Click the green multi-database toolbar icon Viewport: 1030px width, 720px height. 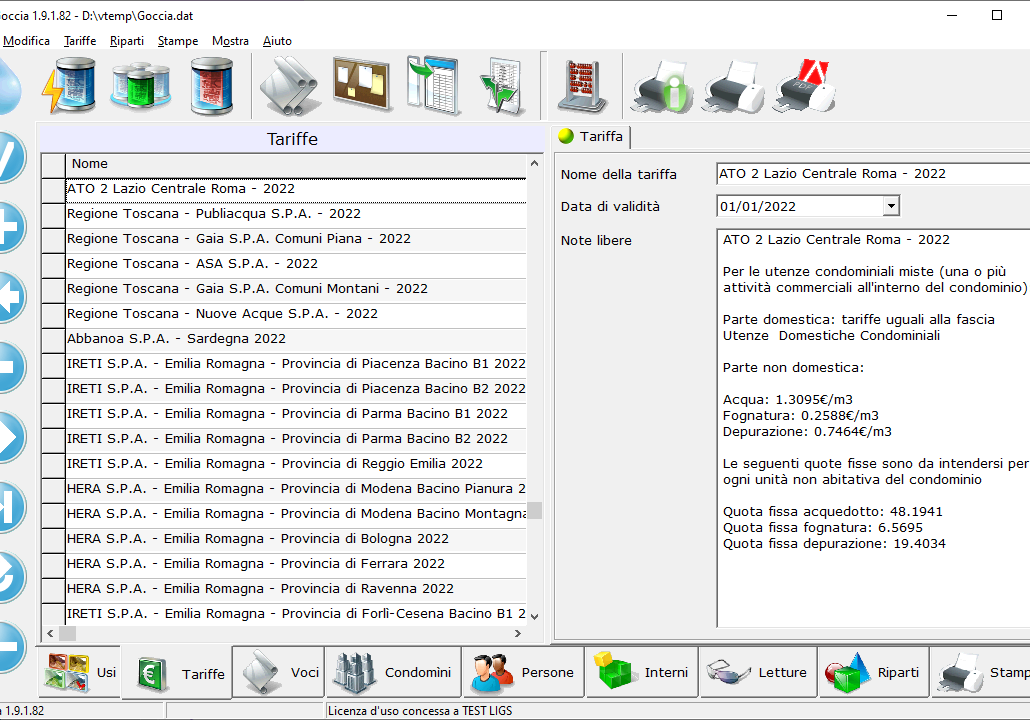pyautogui.click(x=141, y=86)
